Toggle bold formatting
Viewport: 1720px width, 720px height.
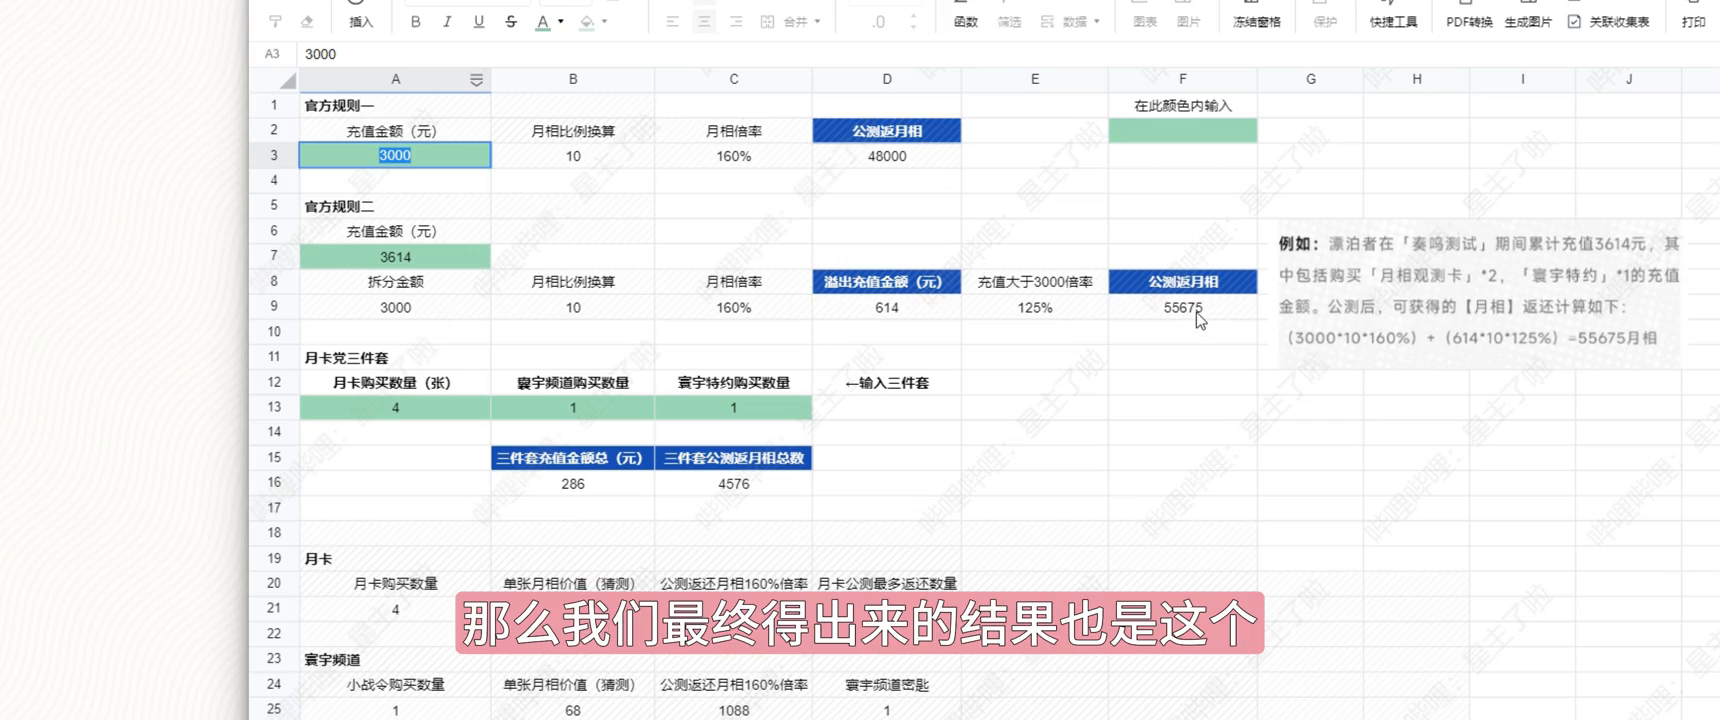coord(415,21)
